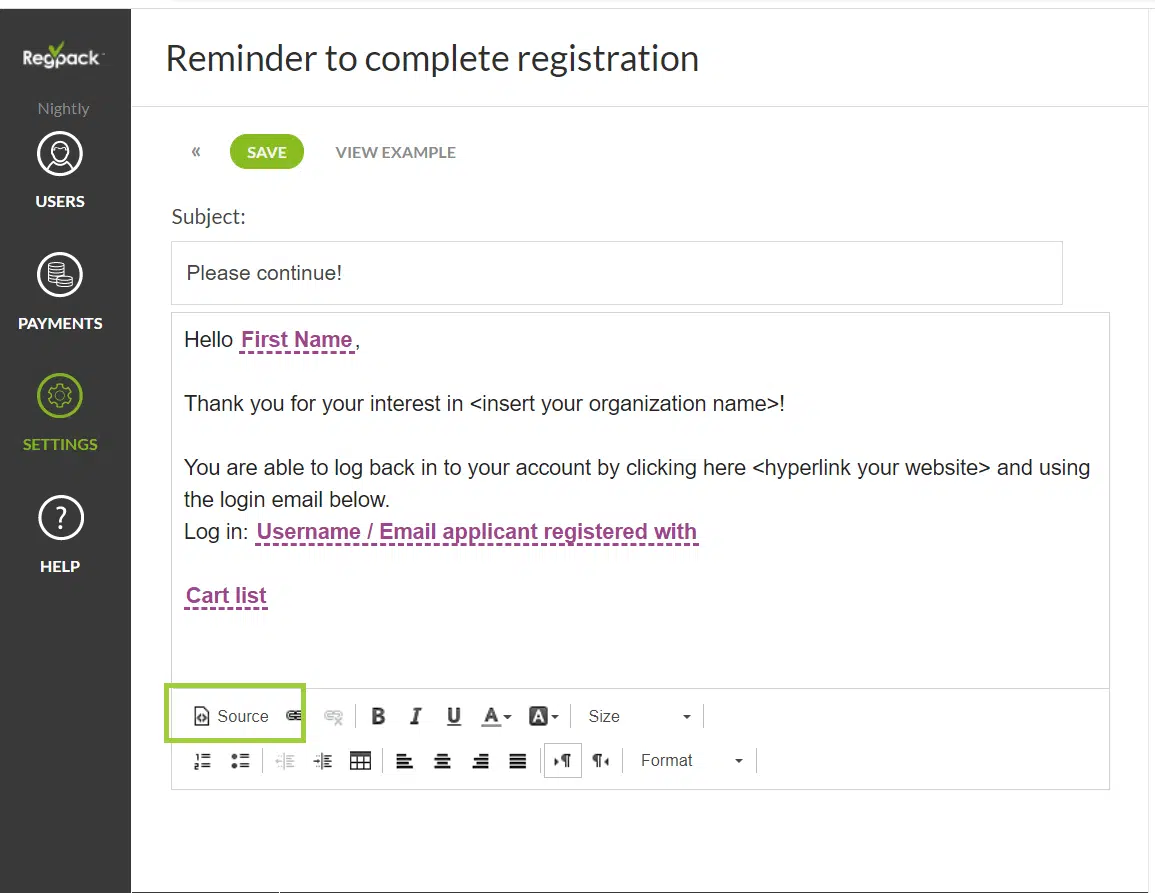Insert a numbered list
This screenshot has width=1155, height=893.
pyautogui.click(x=202, y=761)
